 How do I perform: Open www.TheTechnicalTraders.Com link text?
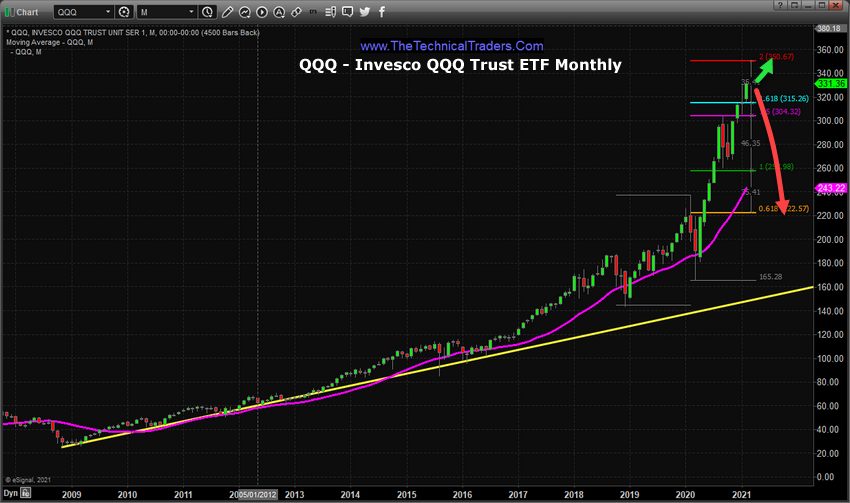tap(452, 46)
